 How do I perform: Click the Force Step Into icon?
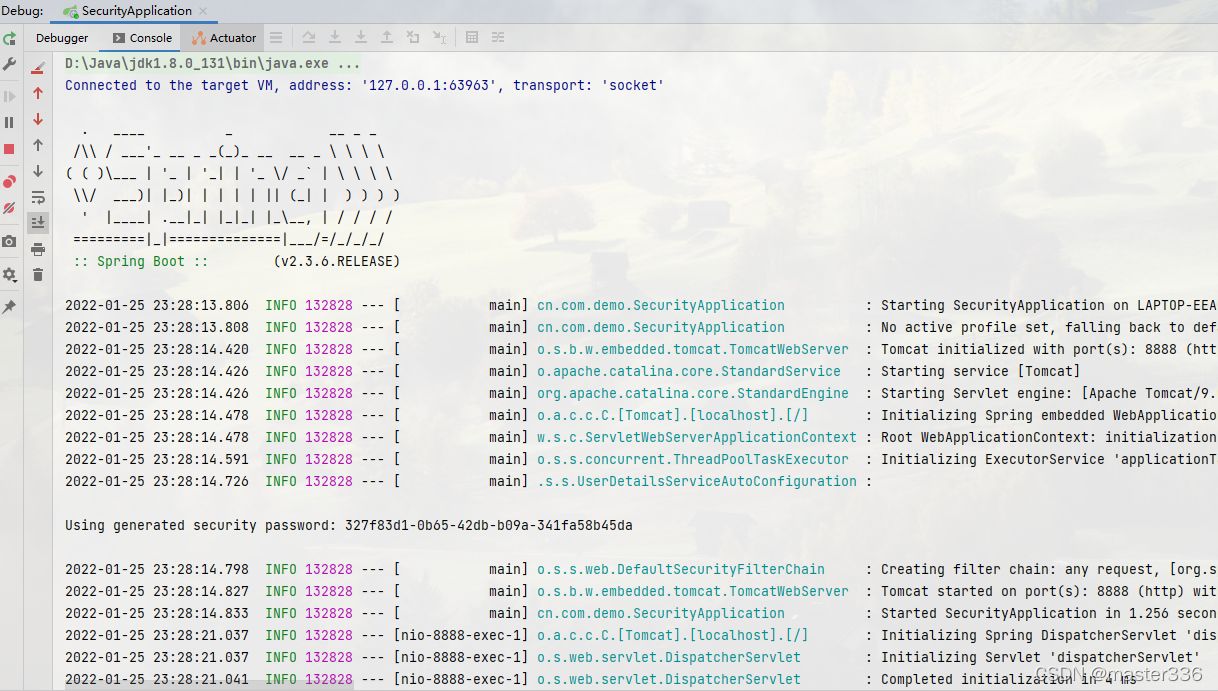[361, 38]
